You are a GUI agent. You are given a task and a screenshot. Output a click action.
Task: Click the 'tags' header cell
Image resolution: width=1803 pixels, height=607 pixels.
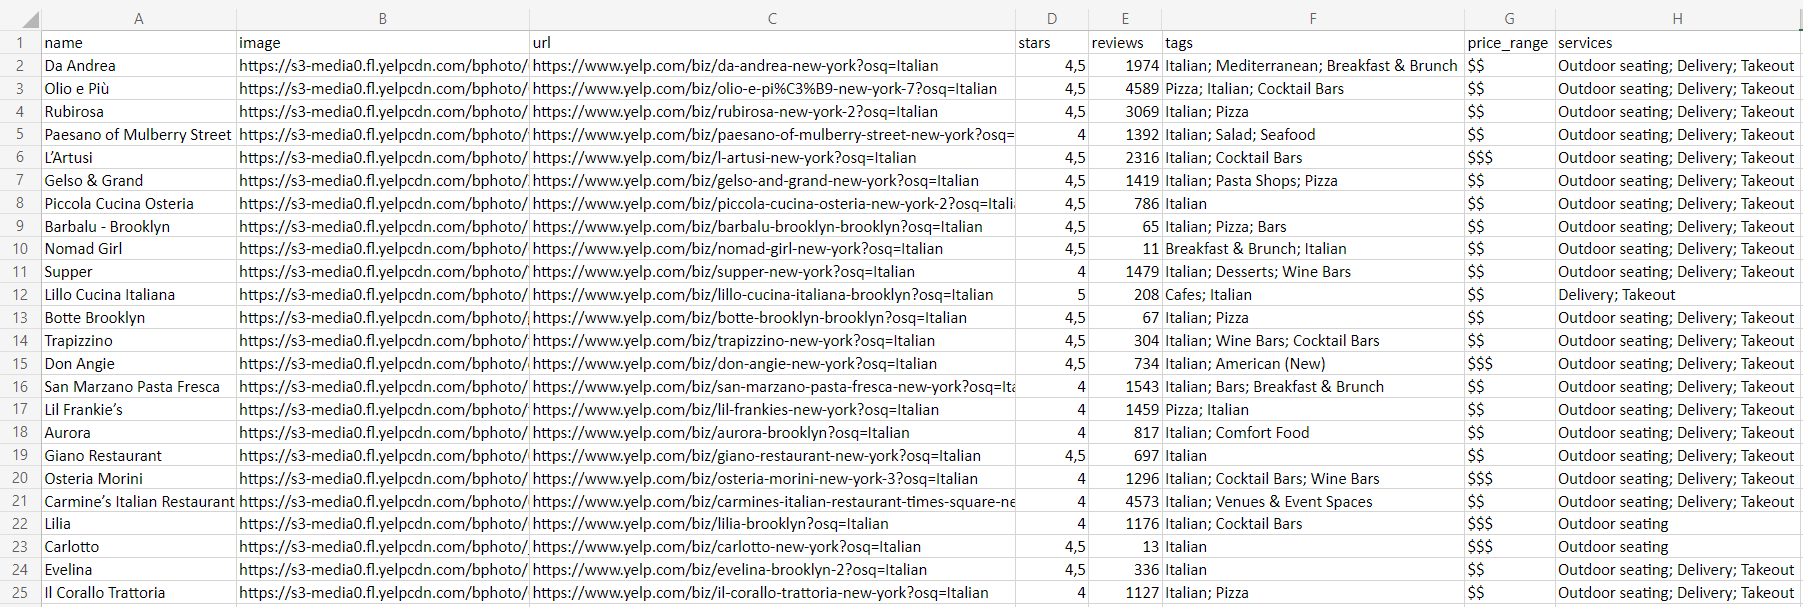coord(1313,42)
